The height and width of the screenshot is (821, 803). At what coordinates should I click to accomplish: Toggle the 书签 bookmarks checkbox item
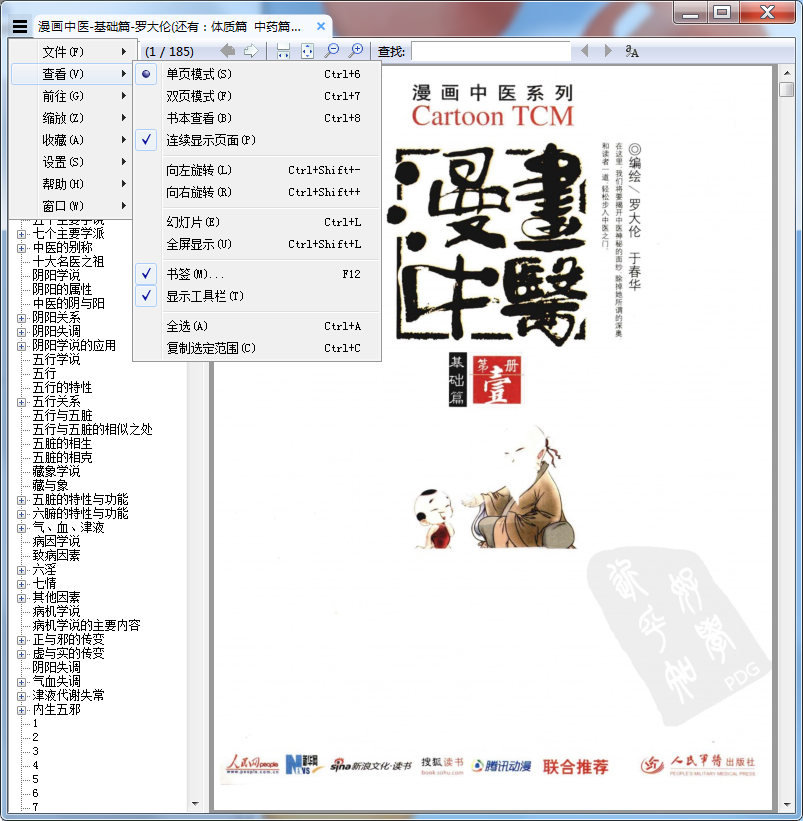click(194, 274)
